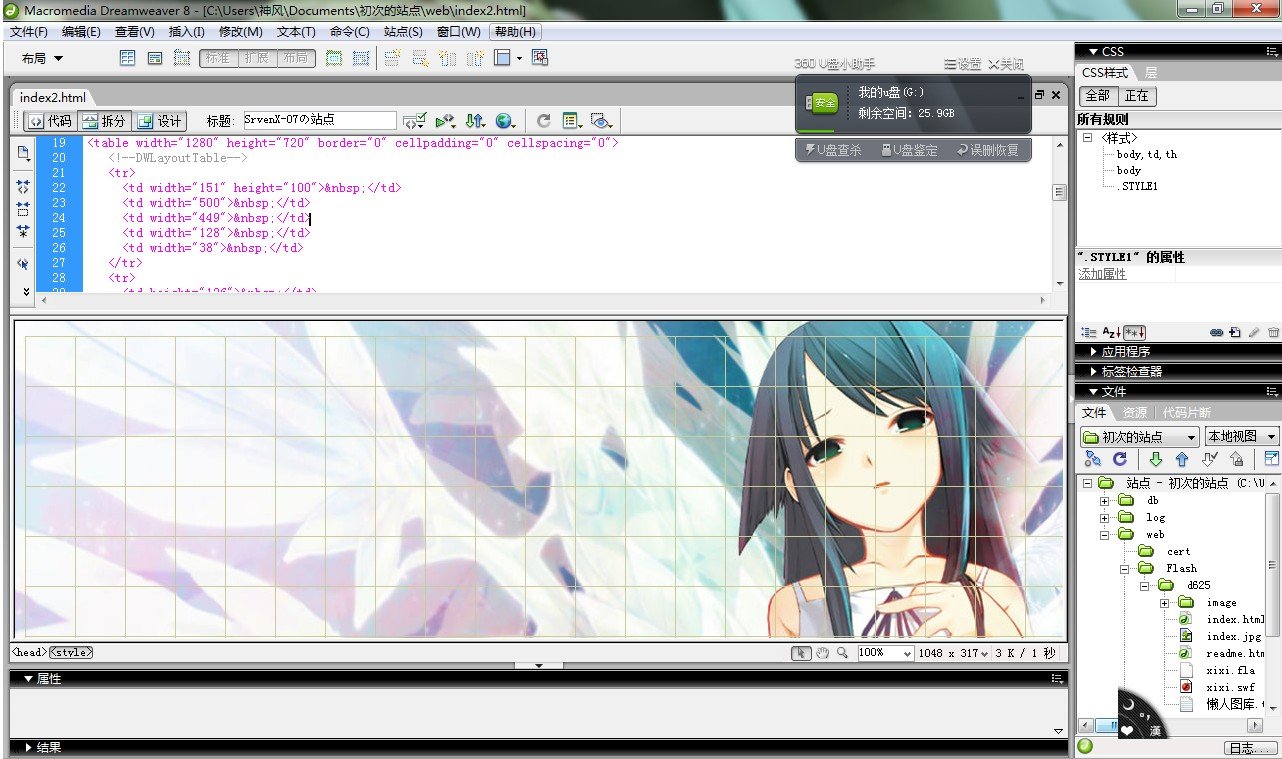Screen dimensions: 1282x759
Task: Click the Get Files down-arrow icon
Action: (x=1157, y=459)
